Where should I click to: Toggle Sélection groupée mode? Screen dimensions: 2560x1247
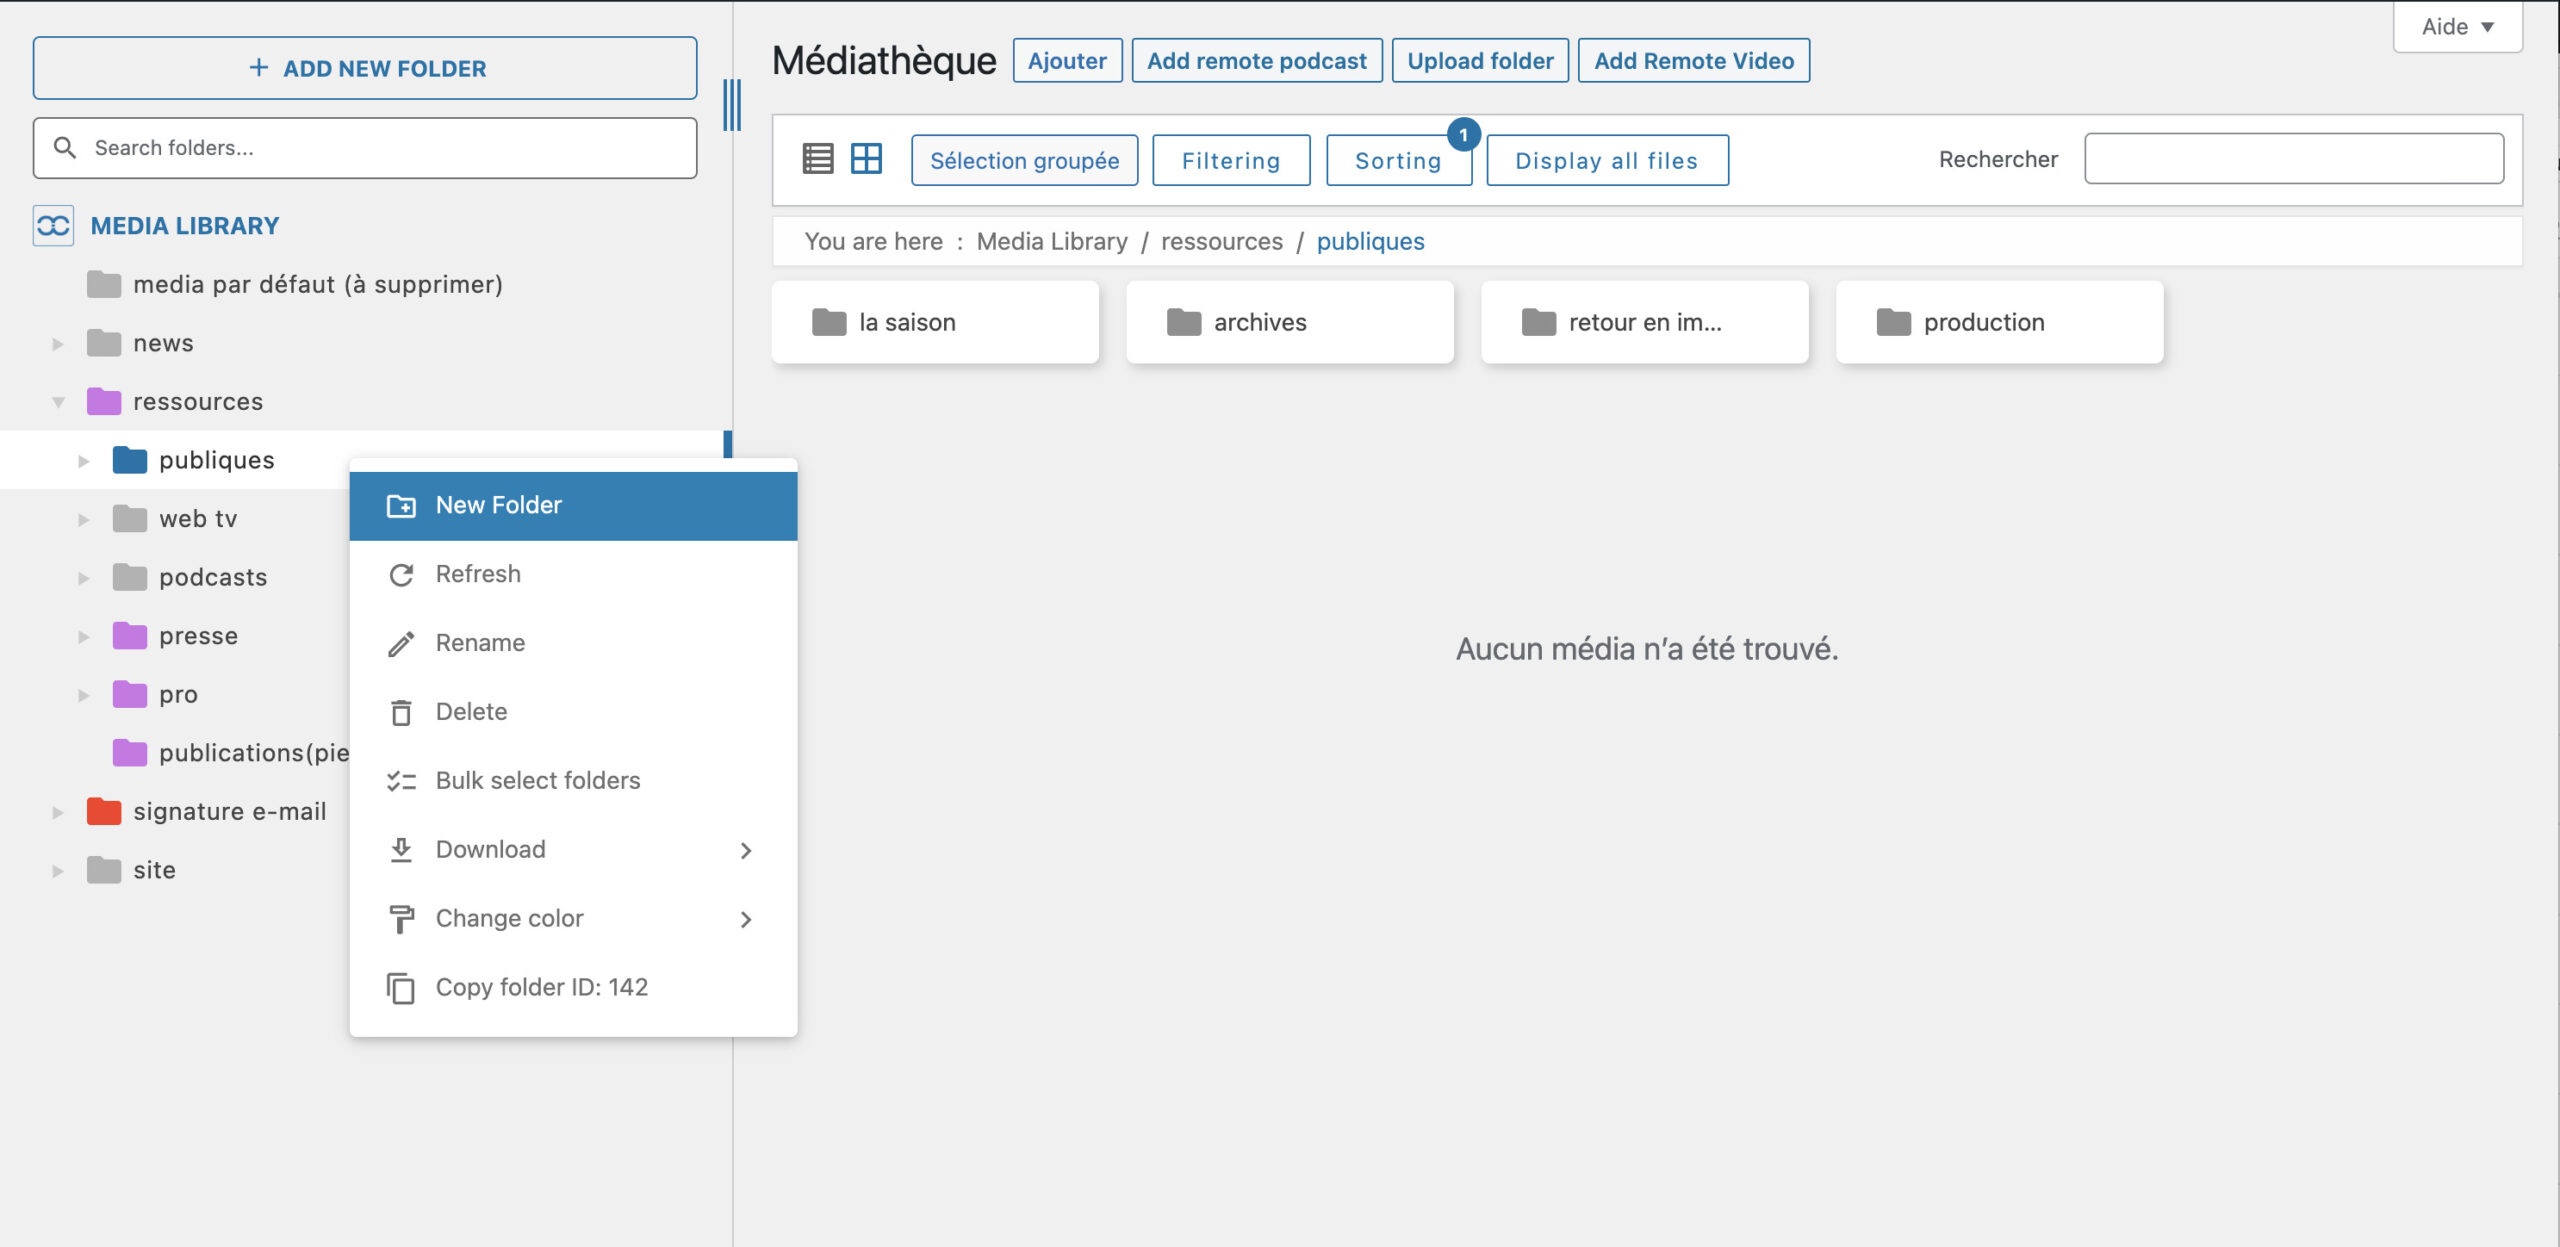click(1024, 161)
